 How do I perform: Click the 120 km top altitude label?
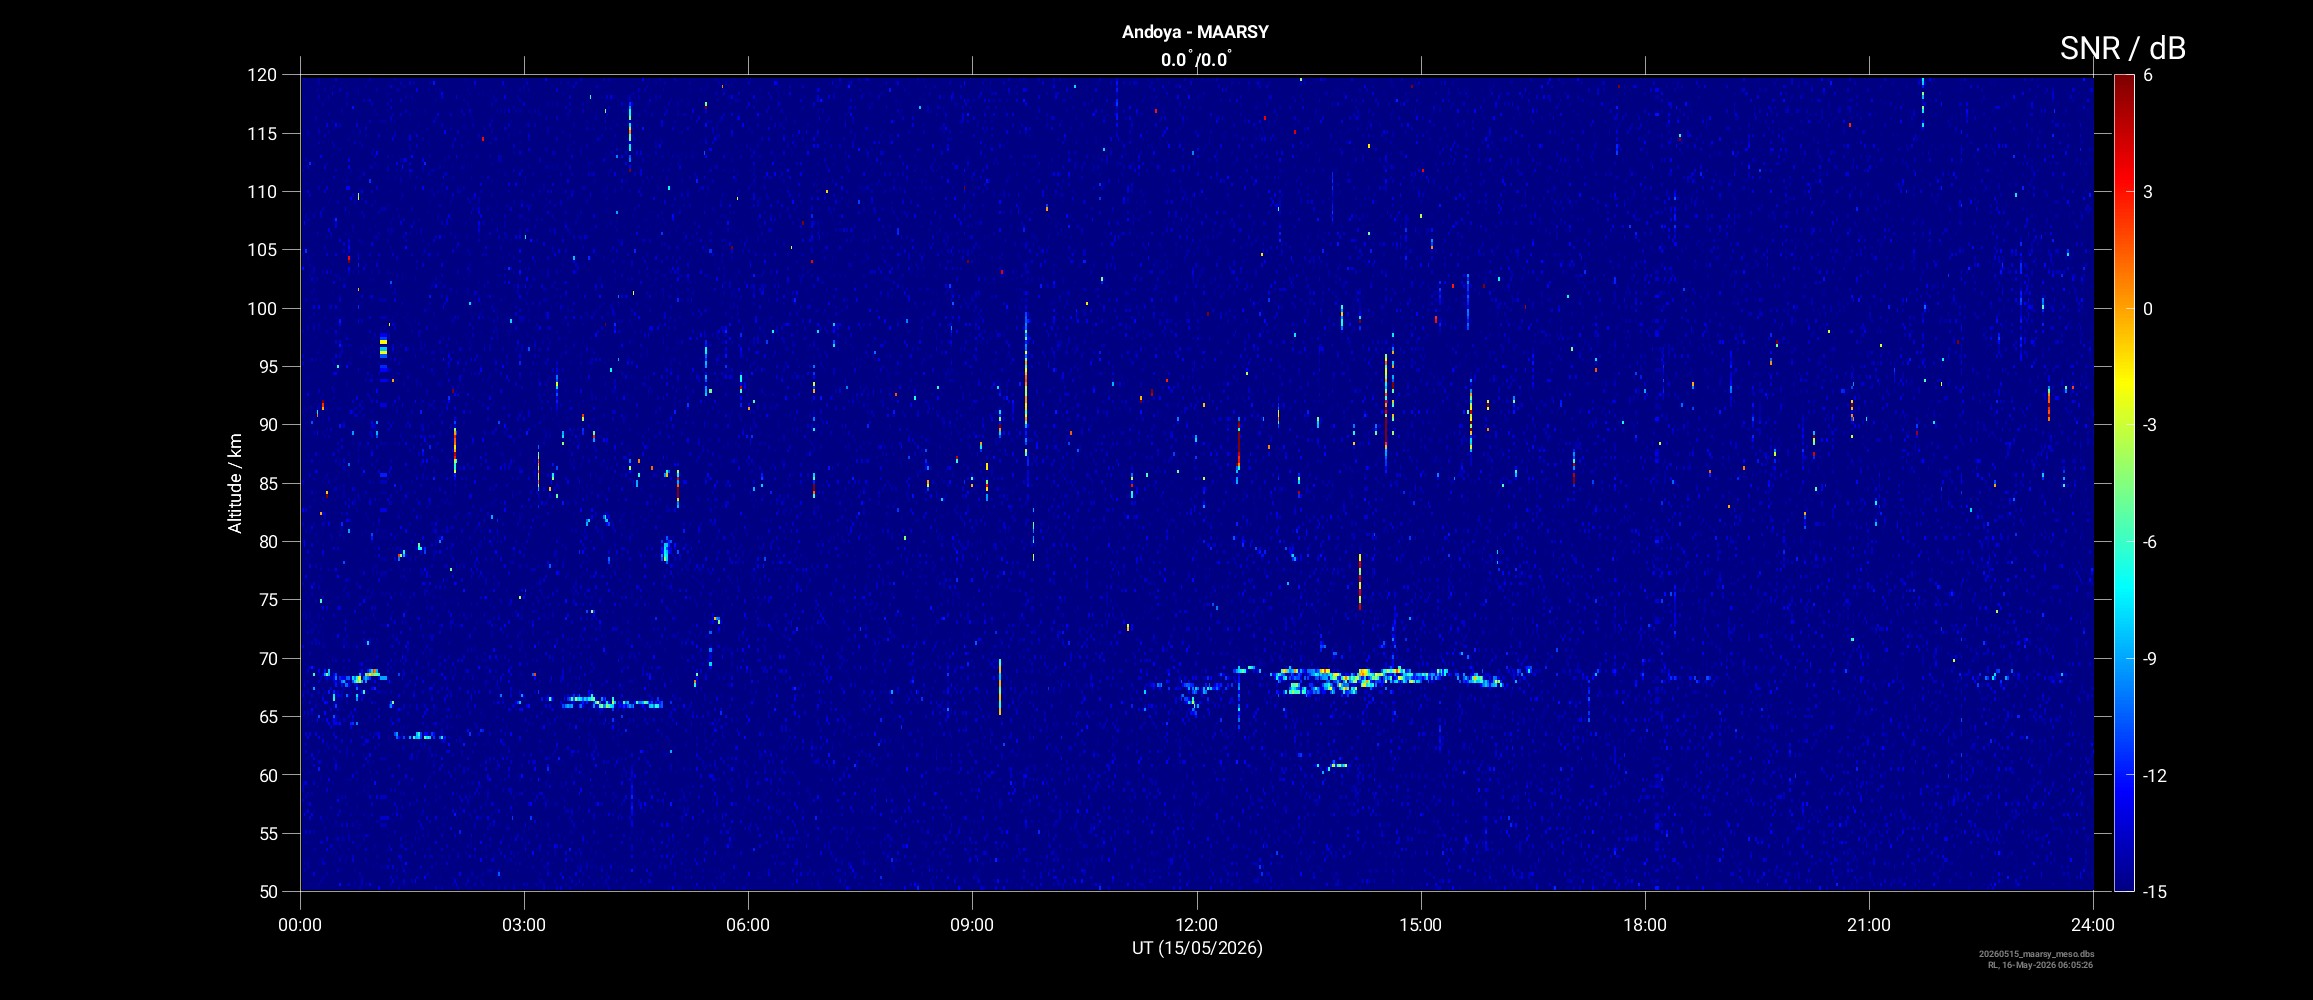(x=261, y=75)
